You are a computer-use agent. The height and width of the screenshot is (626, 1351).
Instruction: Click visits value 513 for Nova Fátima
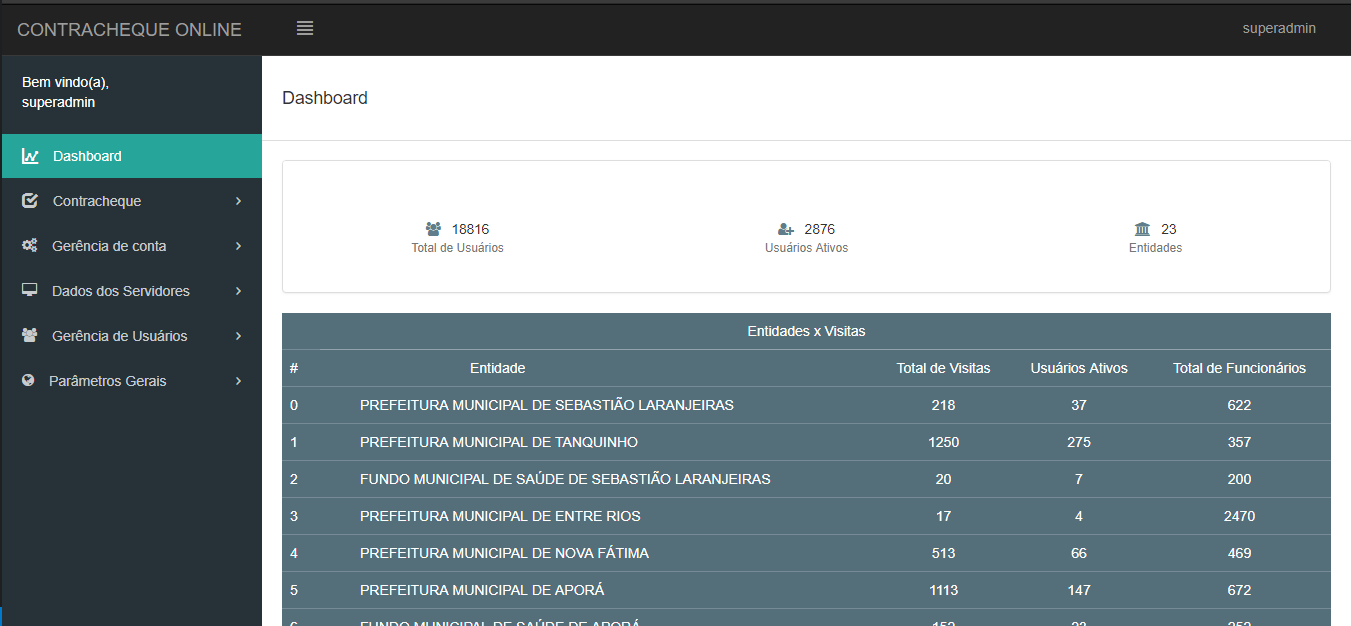pos(943,553)
